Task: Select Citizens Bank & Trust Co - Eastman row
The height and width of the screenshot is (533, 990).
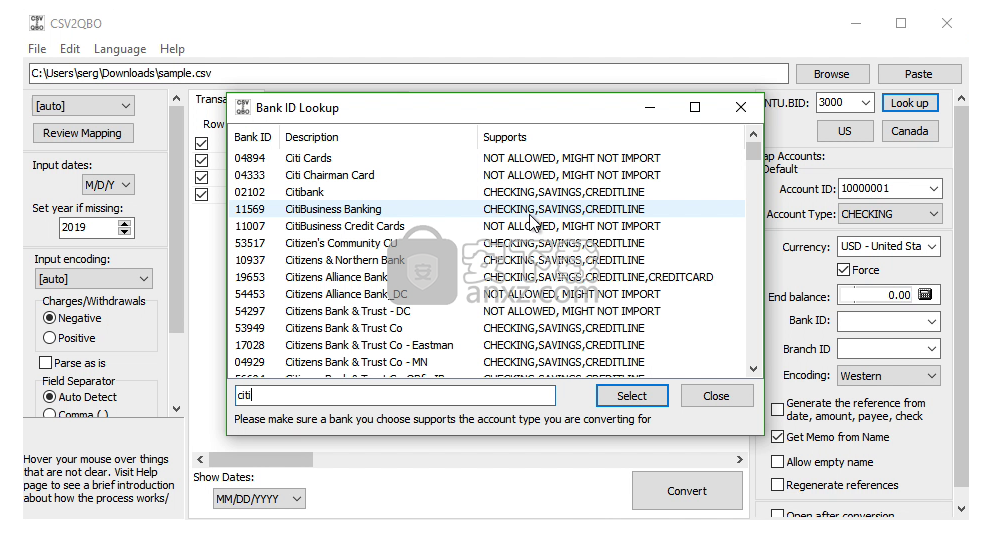Action: [x=486, y=345]
